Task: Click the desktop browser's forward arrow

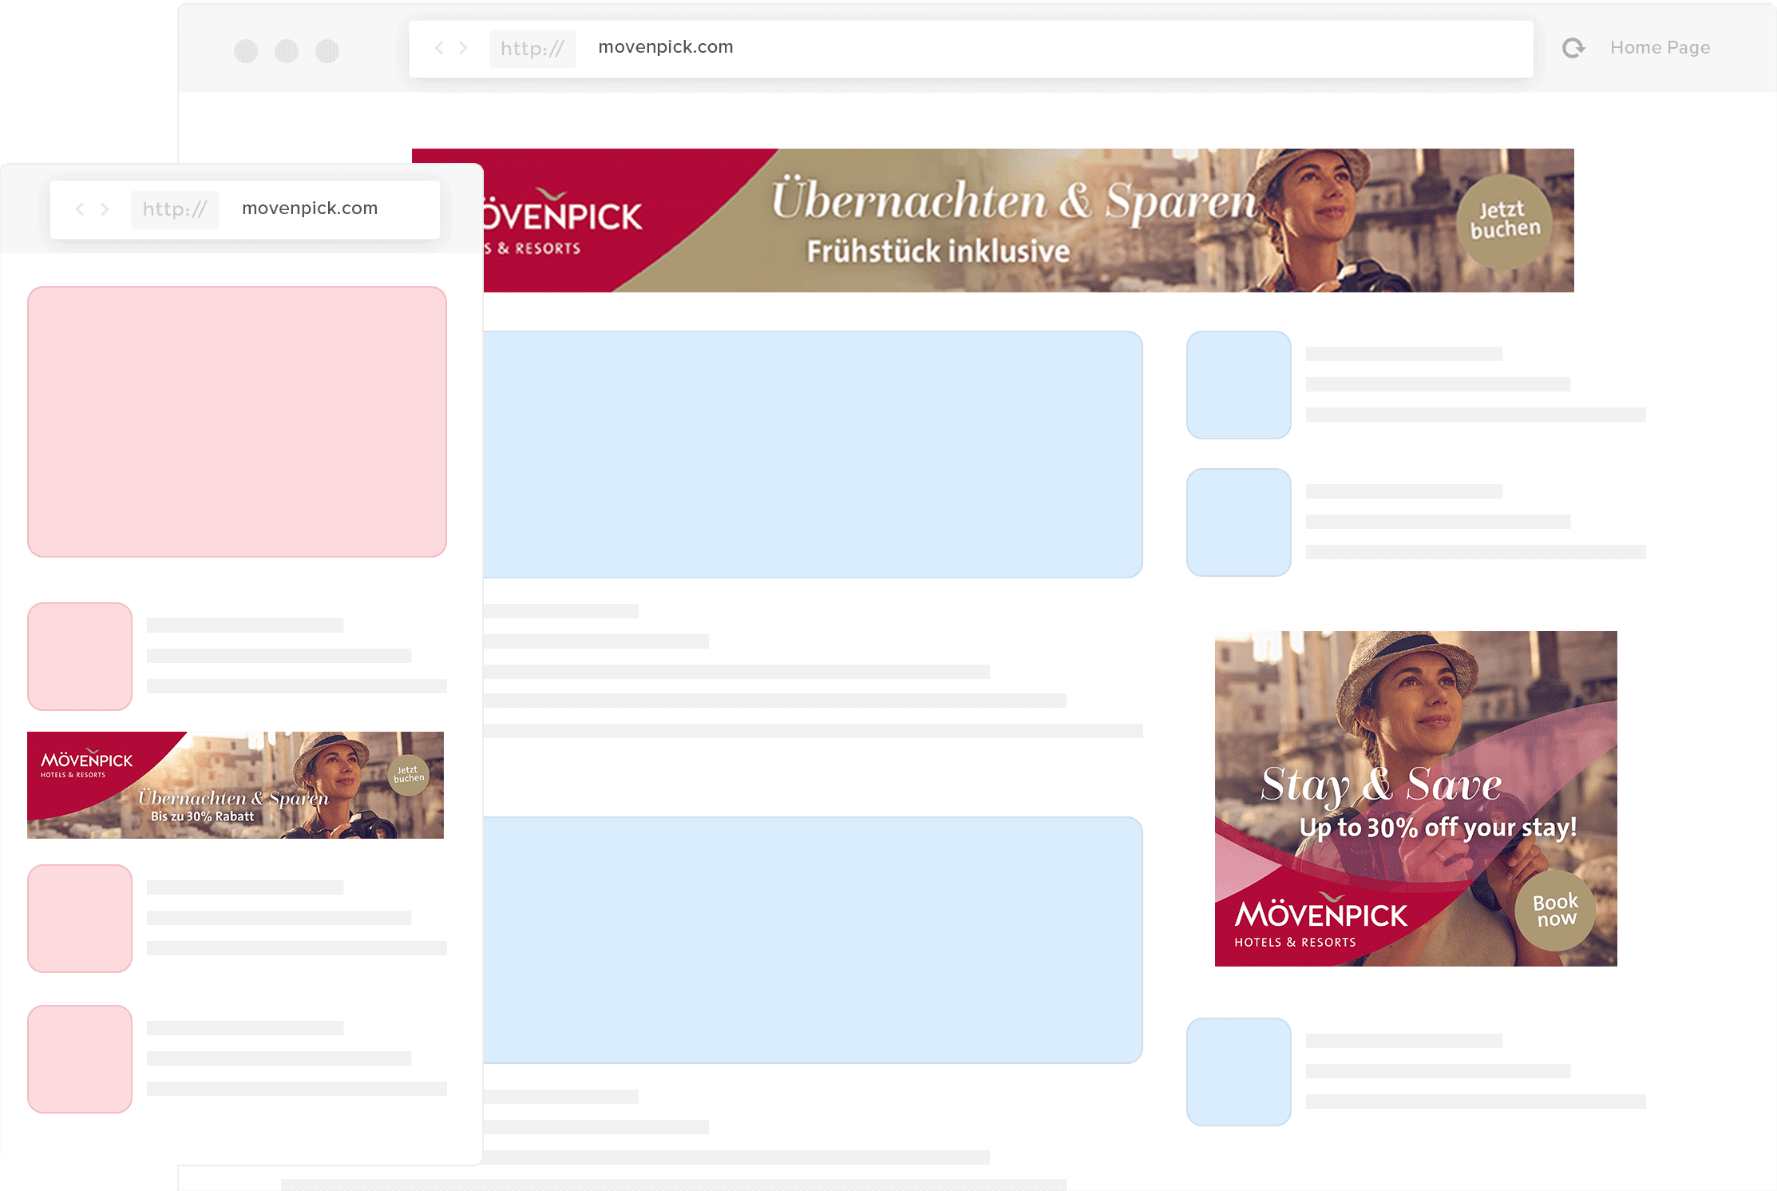Action: tap(463, 48)
